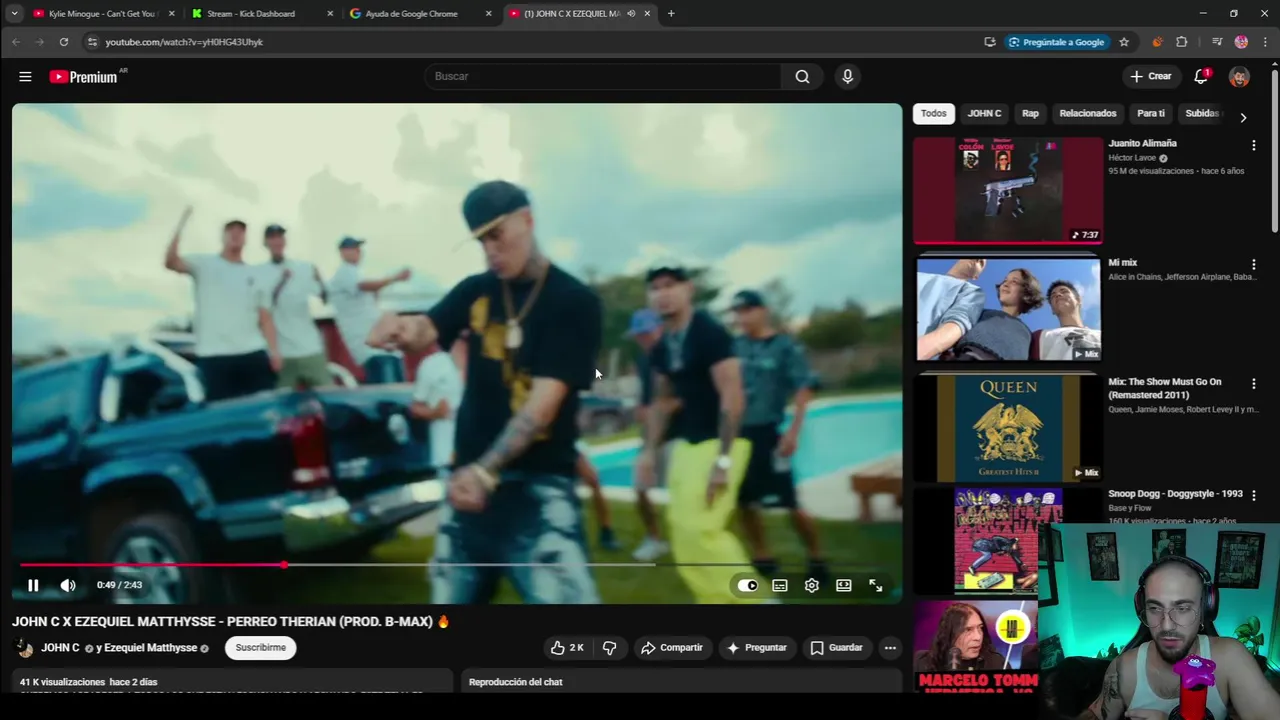The height and width of the screenshot is (720, 1280).
Task: Go back in browser history
Action: 16,42
